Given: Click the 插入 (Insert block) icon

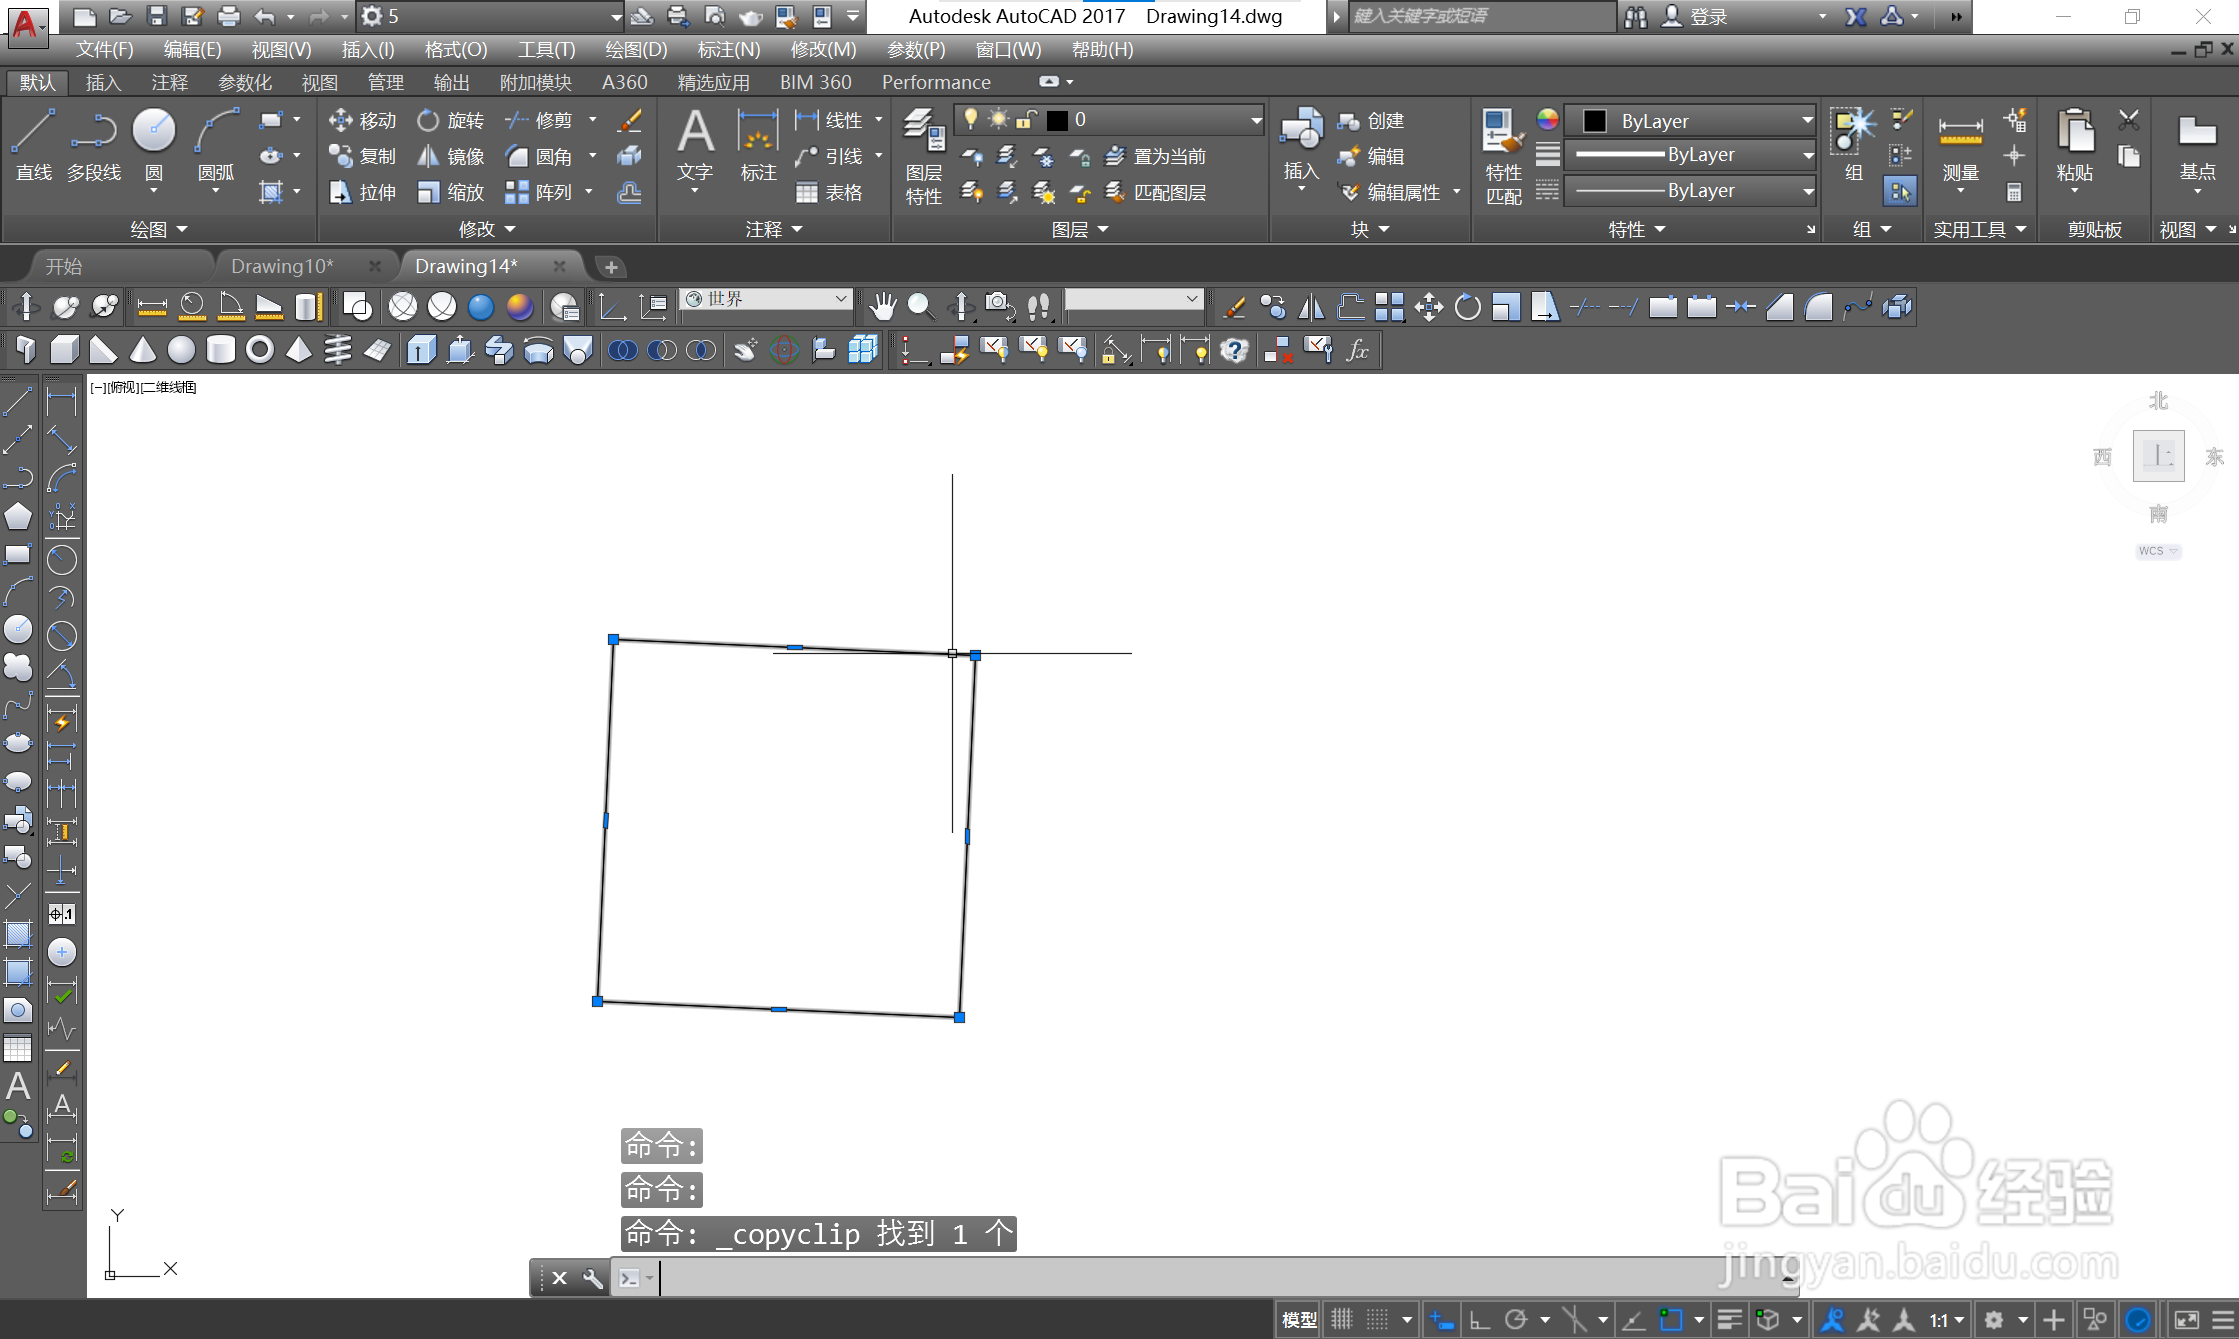Looking at the screenshot, I should click(x=1301, y=145).
